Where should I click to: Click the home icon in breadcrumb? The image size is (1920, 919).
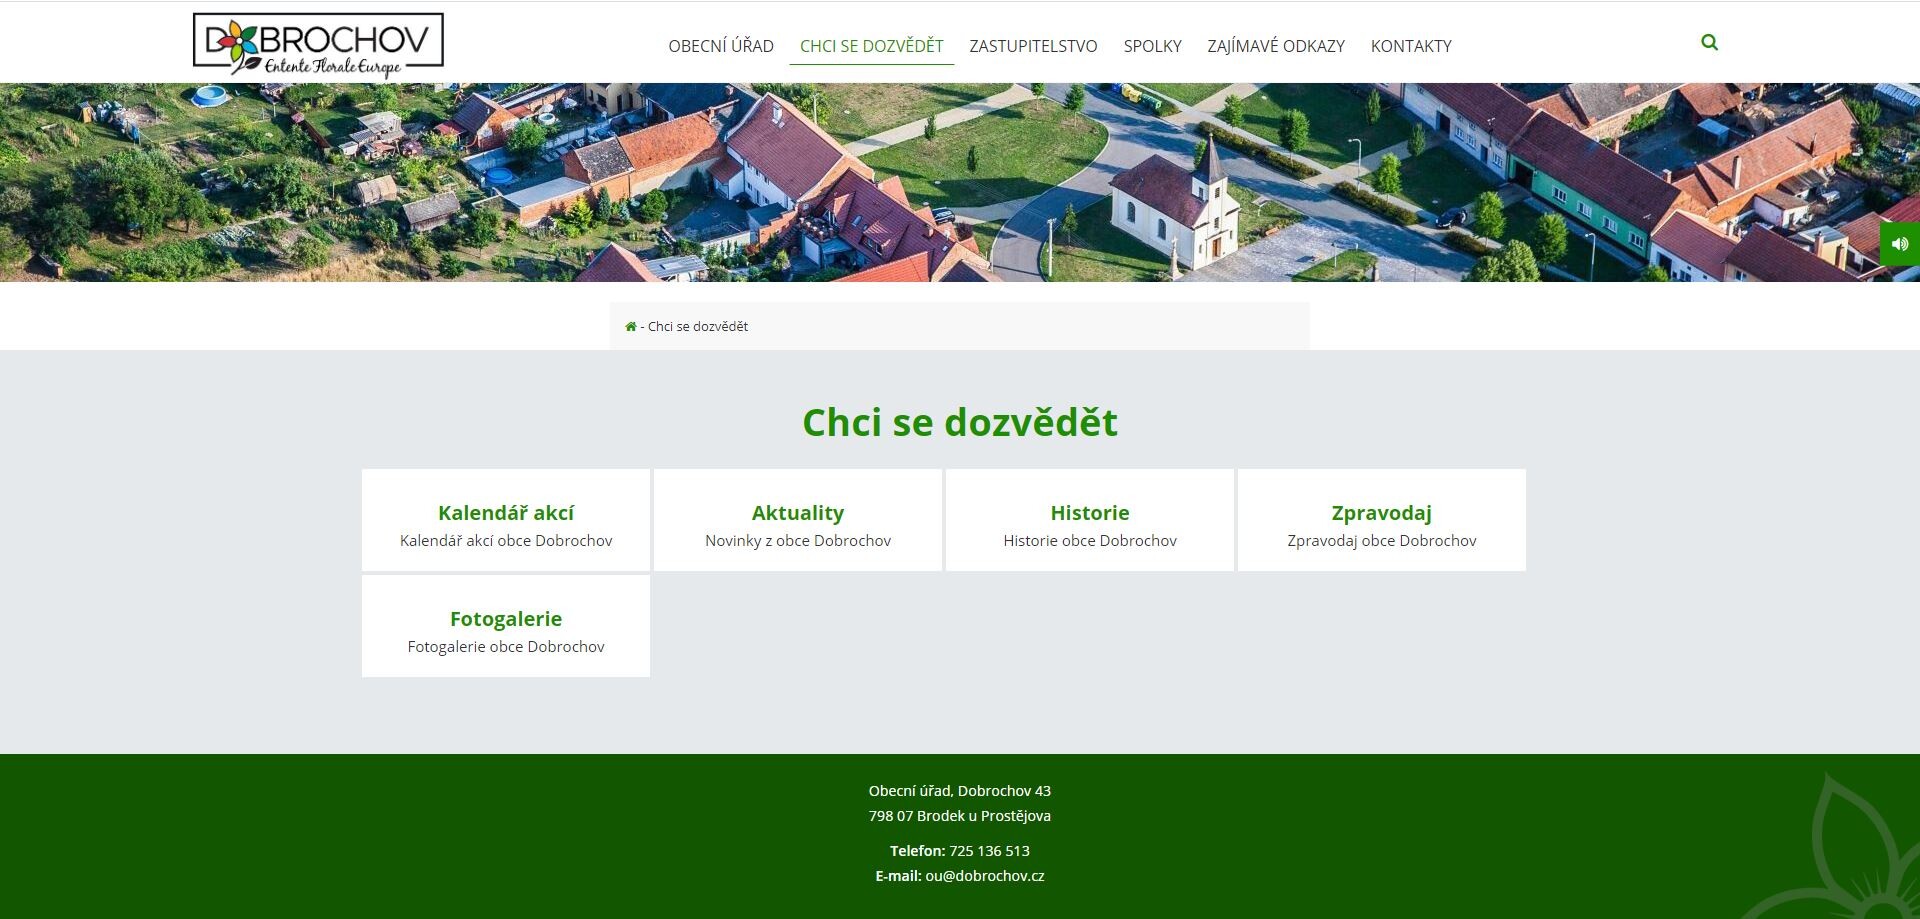click(631, 327)
